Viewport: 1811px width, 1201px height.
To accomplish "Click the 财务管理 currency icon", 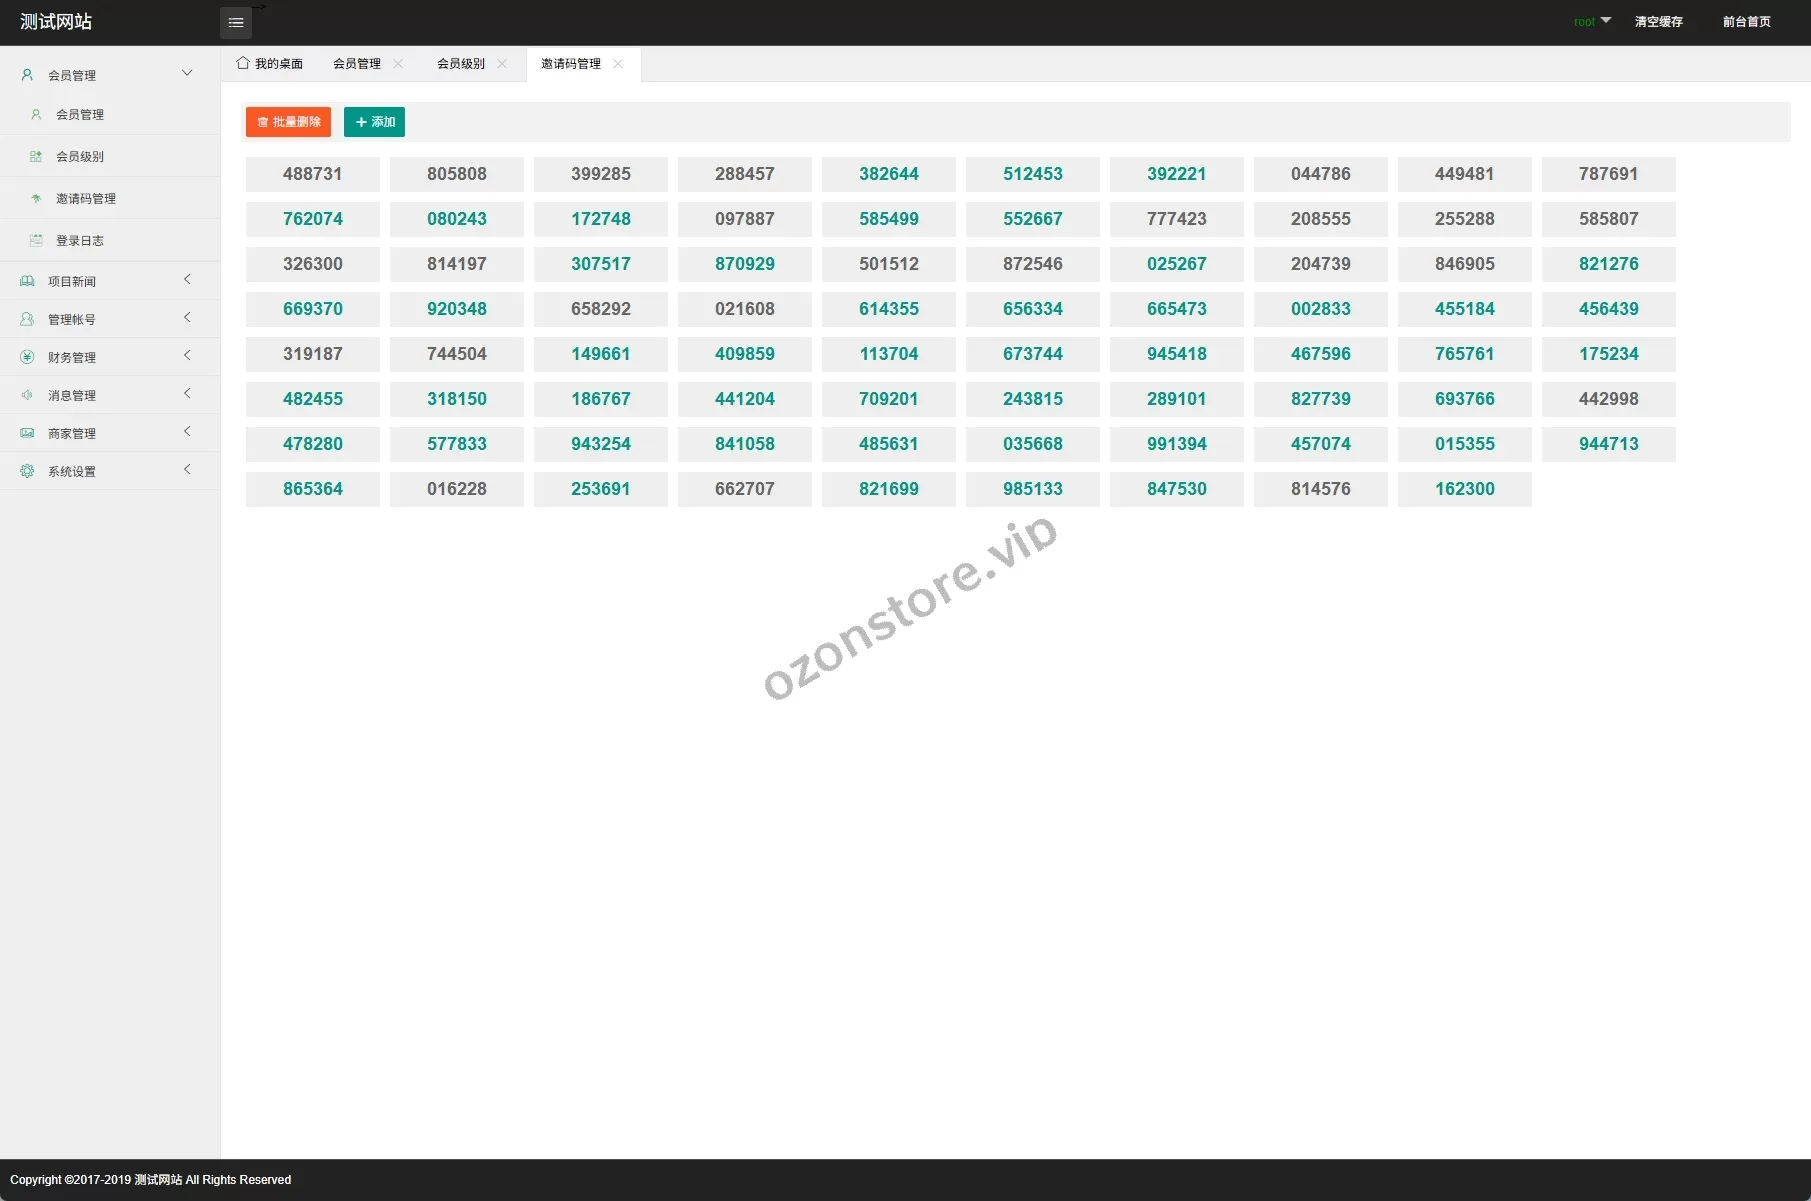I will click(x=27, y=357).
